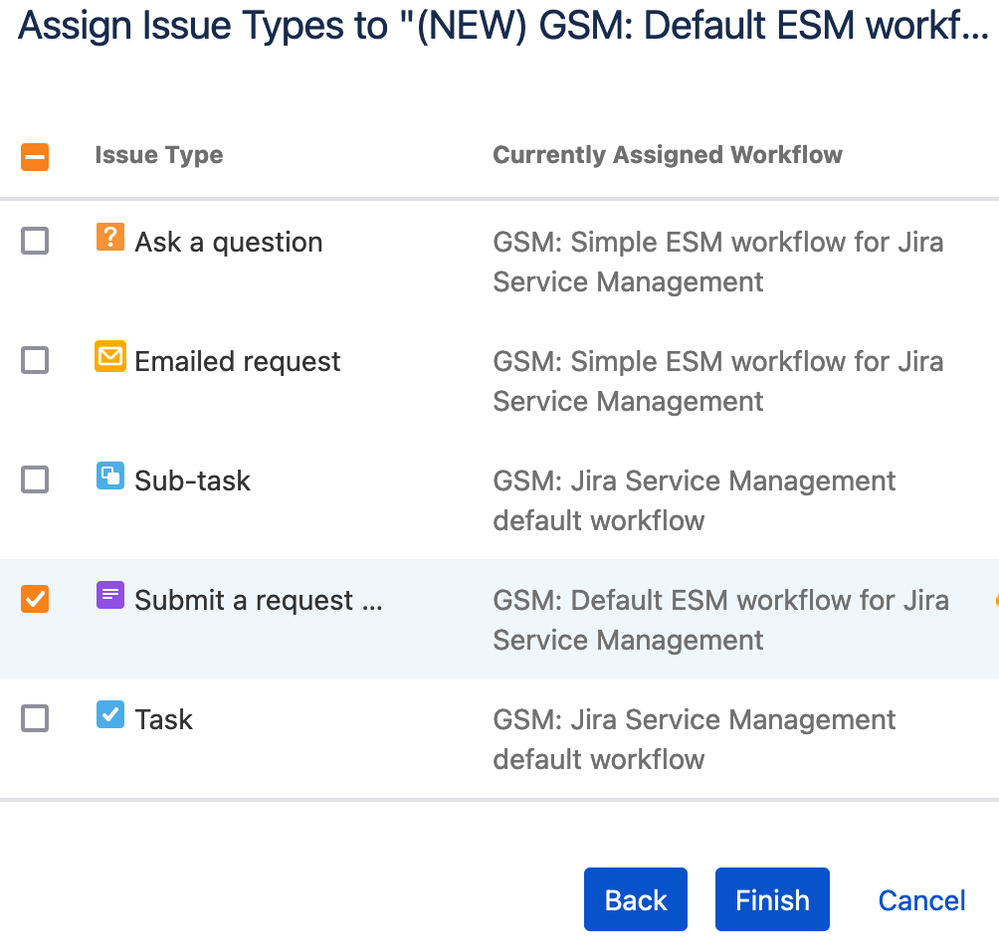Image resolution: width=999 pixels, height=943 pixels.
Task: Click the workflow text for Task row
Action: (x=694, y=739)
